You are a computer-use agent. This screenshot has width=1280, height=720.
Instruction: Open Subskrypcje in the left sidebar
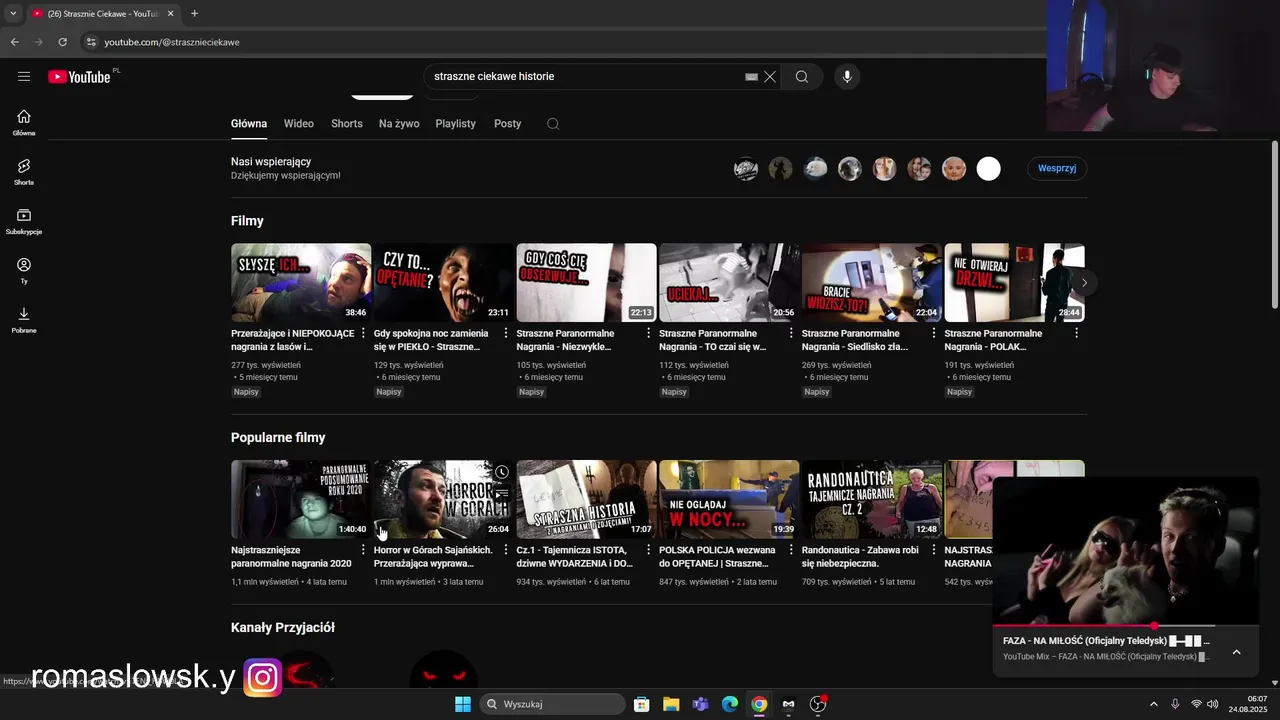pos(24,221)
